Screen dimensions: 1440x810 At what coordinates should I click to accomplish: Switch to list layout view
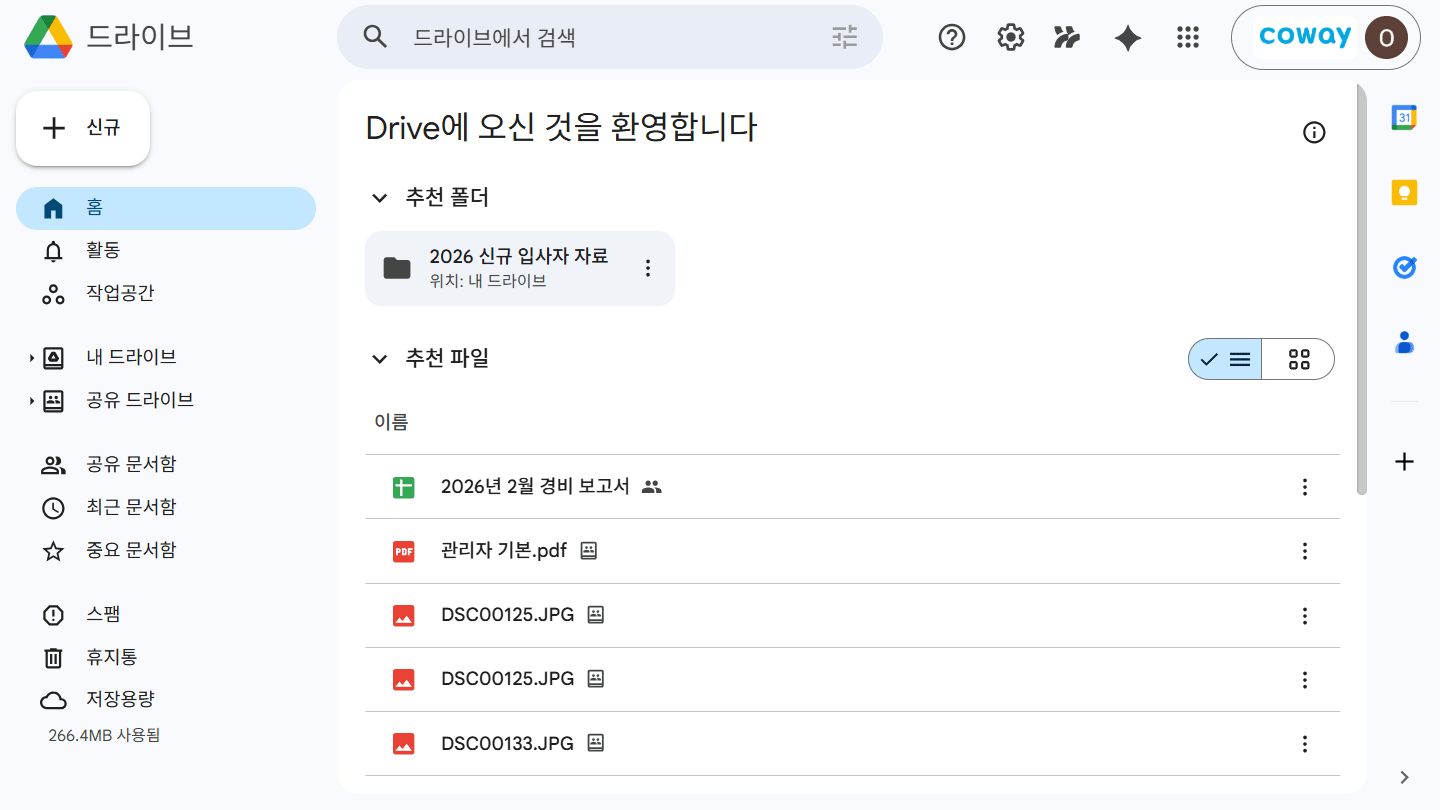tap(1225, 359)
